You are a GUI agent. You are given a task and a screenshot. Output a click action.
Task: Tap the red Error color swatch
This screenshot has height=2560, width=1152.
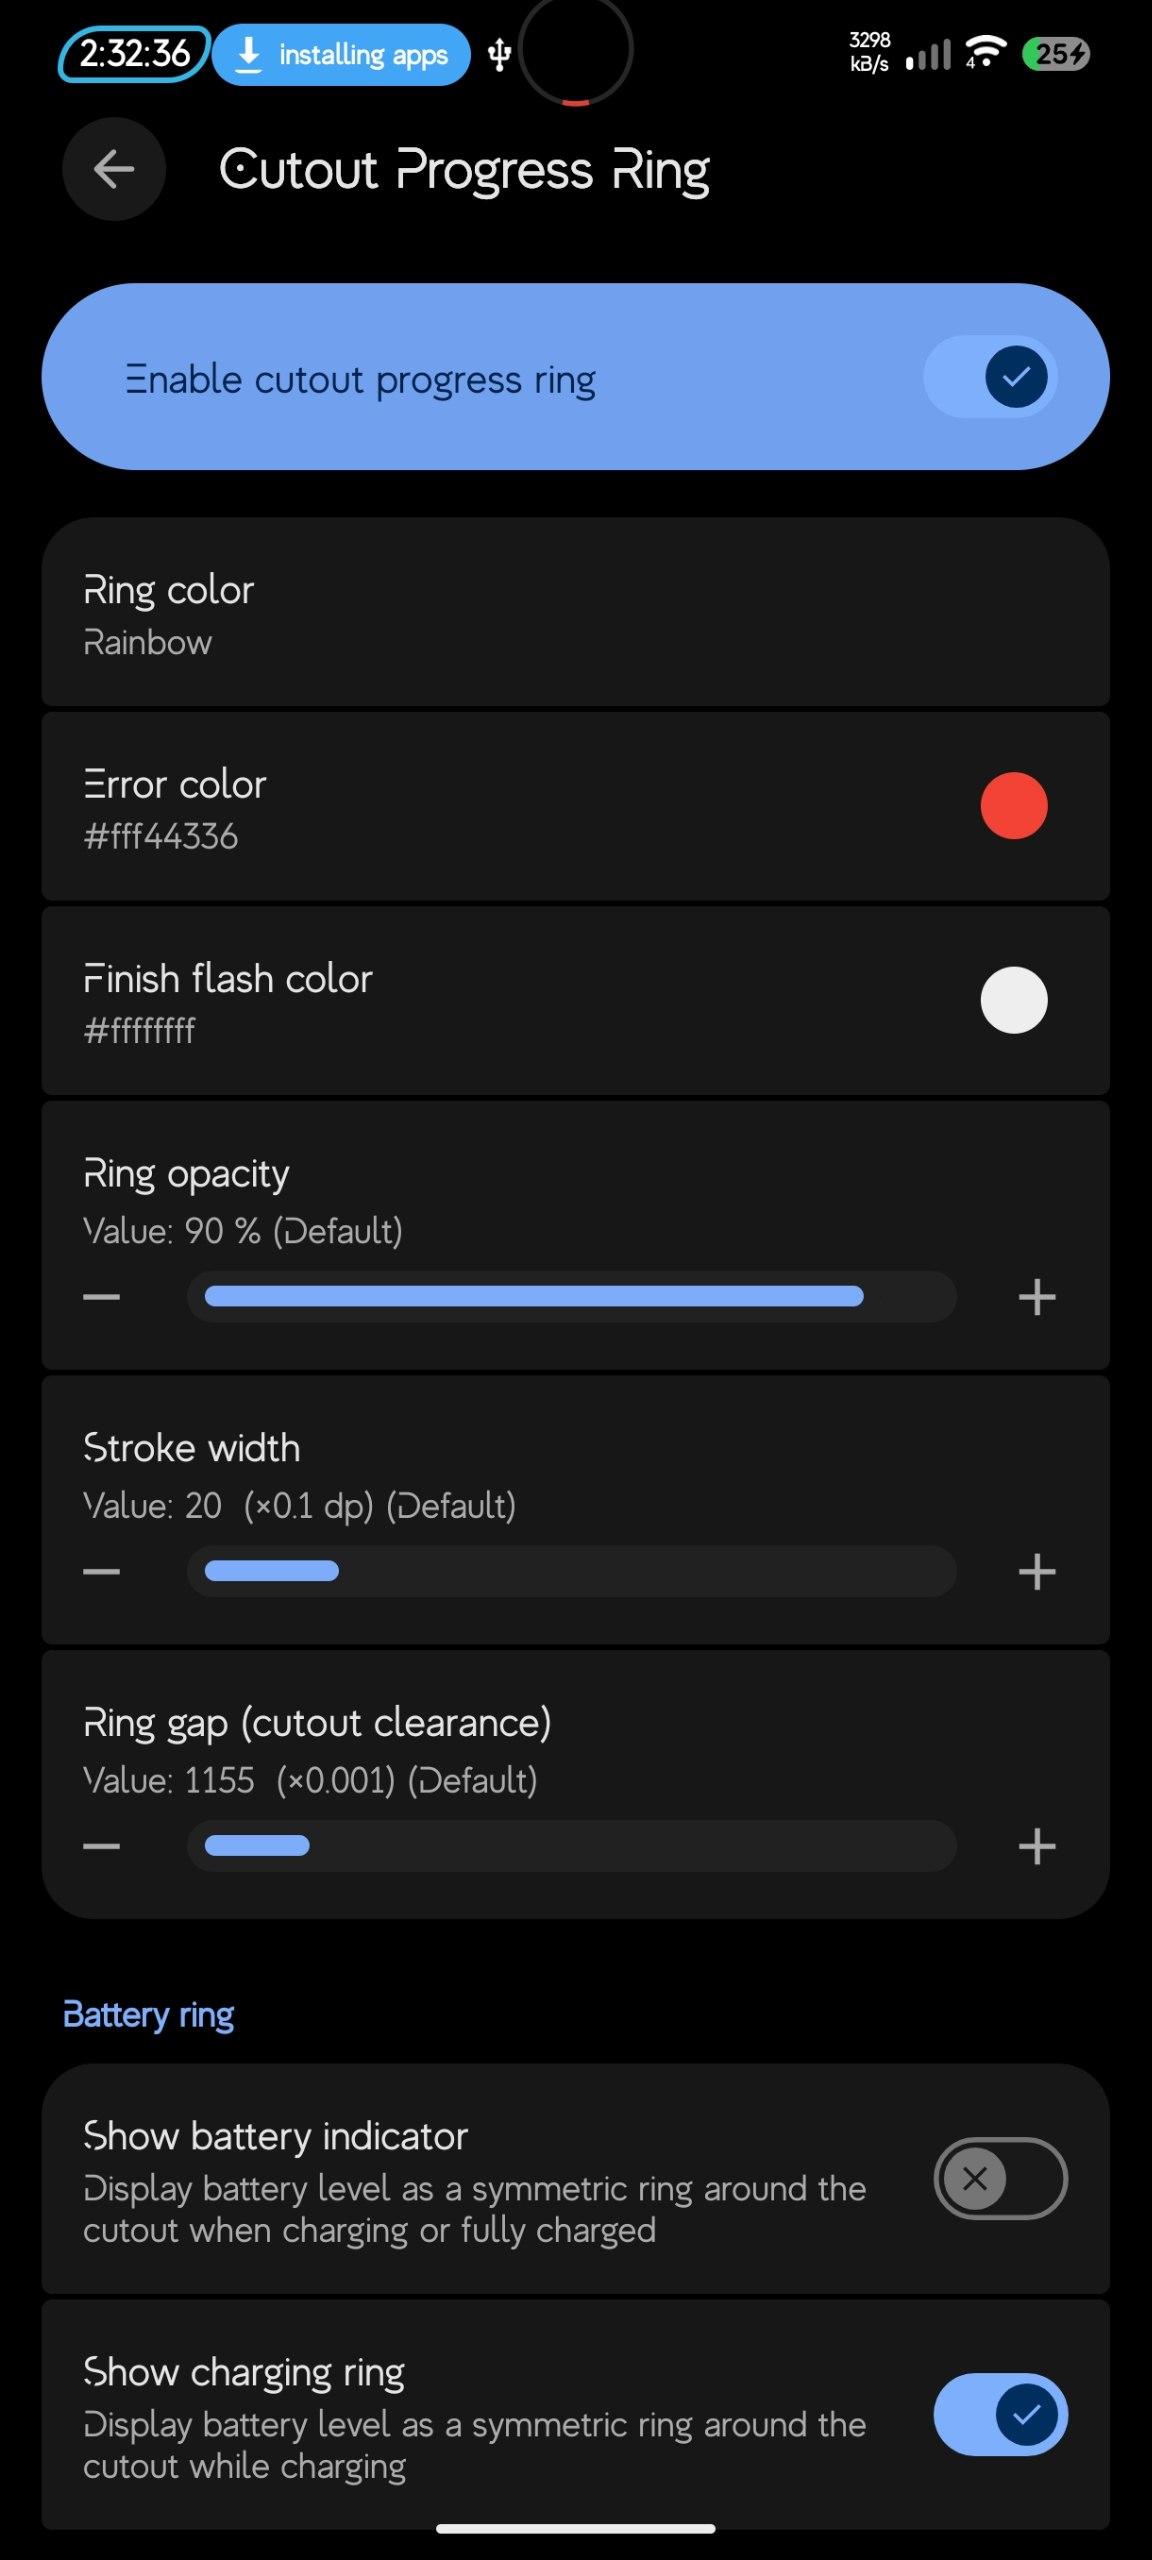coord(1014,806)
